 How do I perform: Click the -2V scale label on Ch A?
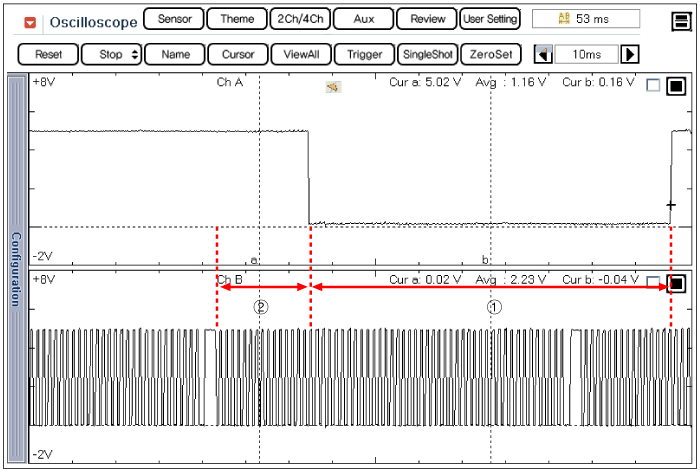(43, 256)
